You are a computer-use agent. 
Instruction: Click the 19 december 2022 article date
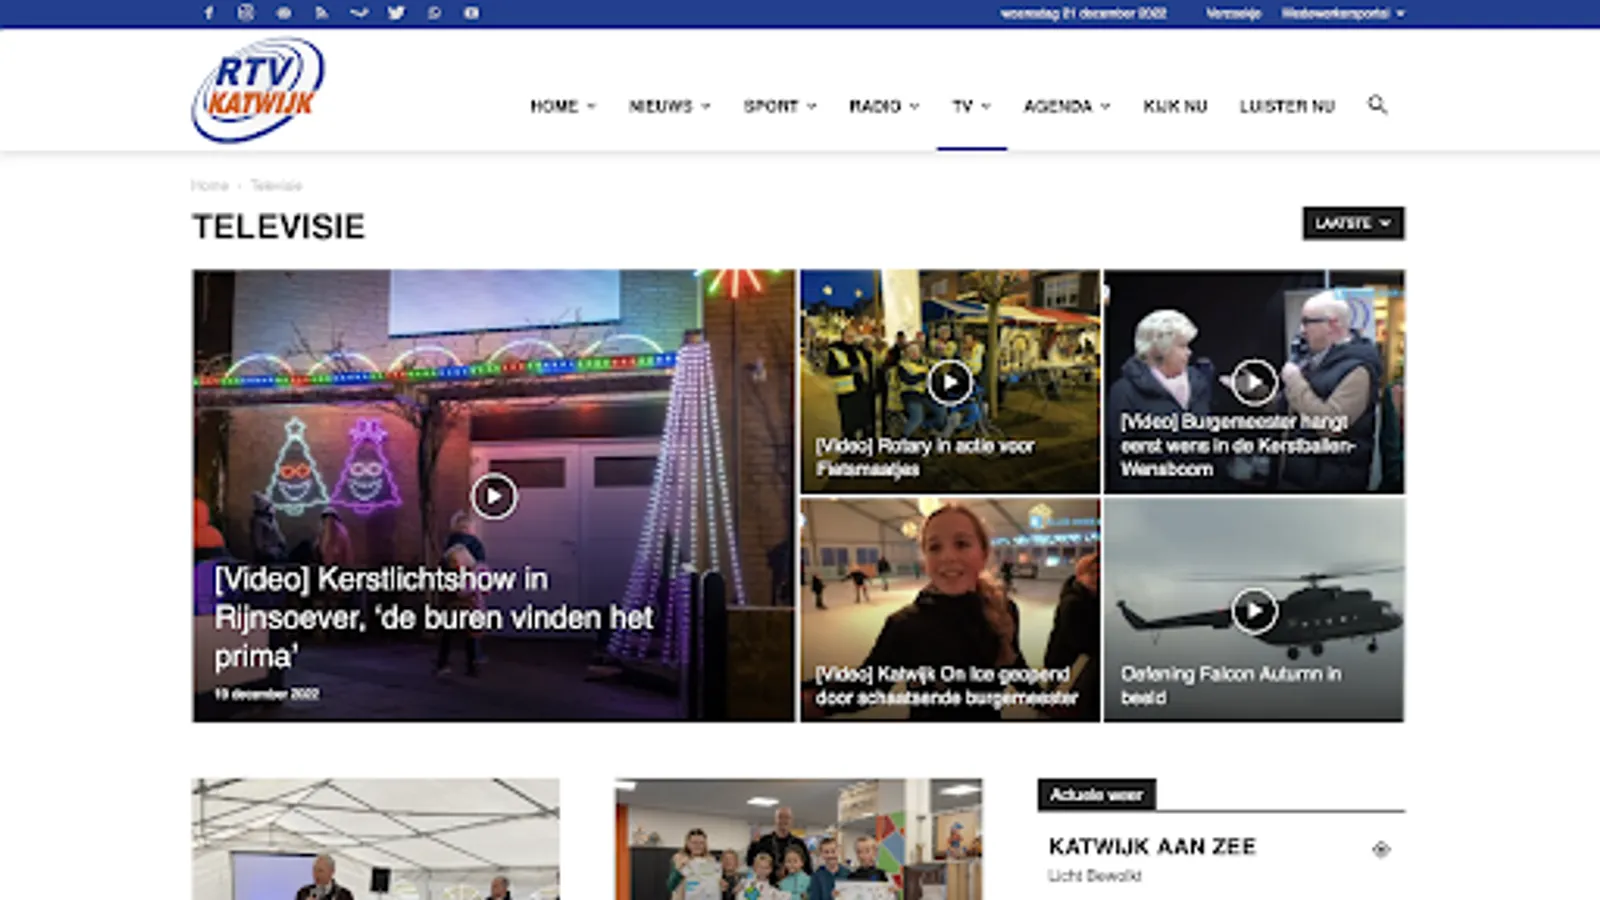coord(266,694)
